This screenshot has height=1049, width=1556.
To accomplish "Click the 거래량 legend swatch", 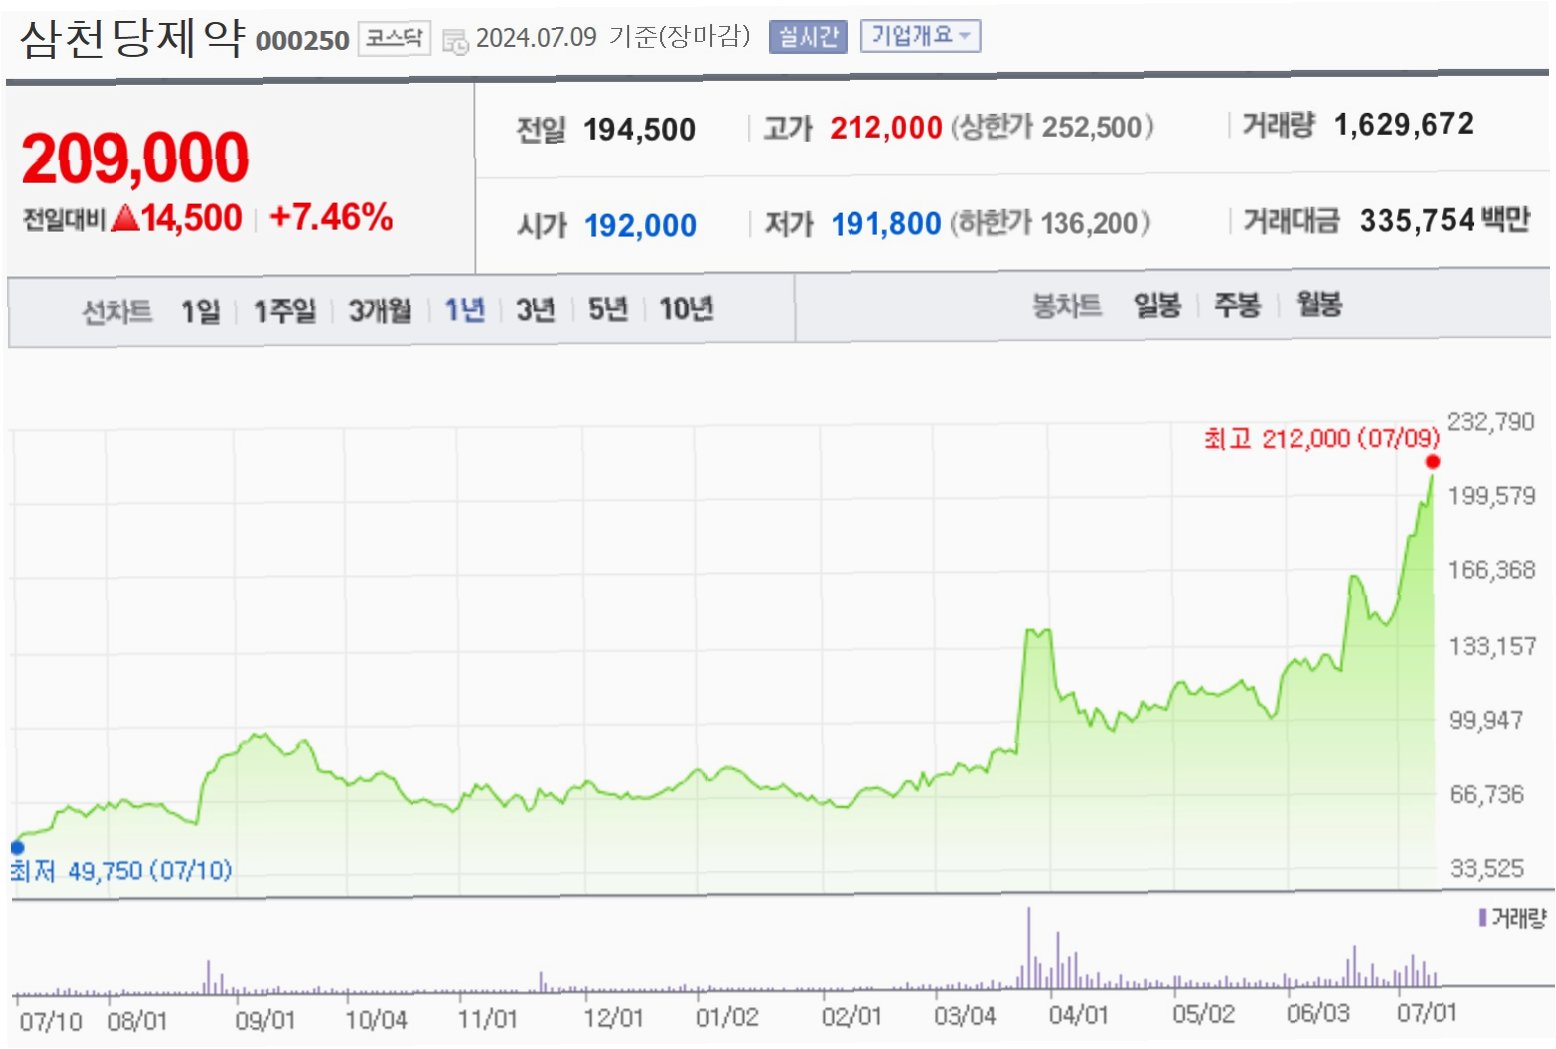I will coord(1482,917).
